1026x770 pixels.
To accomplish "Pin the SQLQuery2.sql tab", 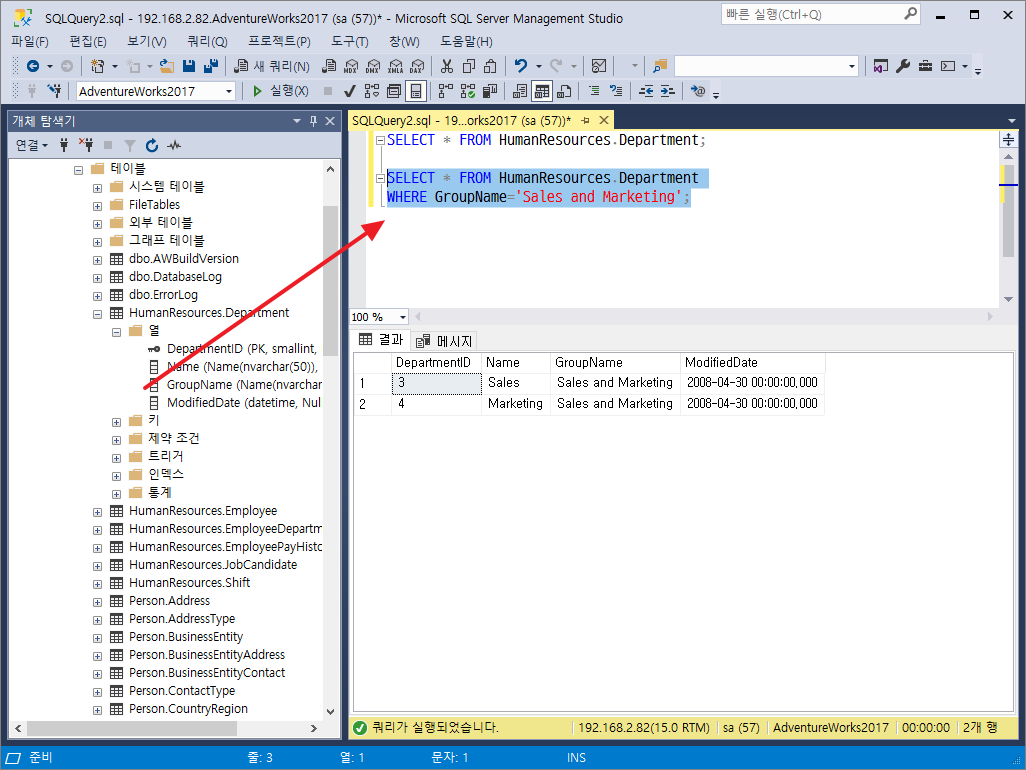I will coord(586,120).
